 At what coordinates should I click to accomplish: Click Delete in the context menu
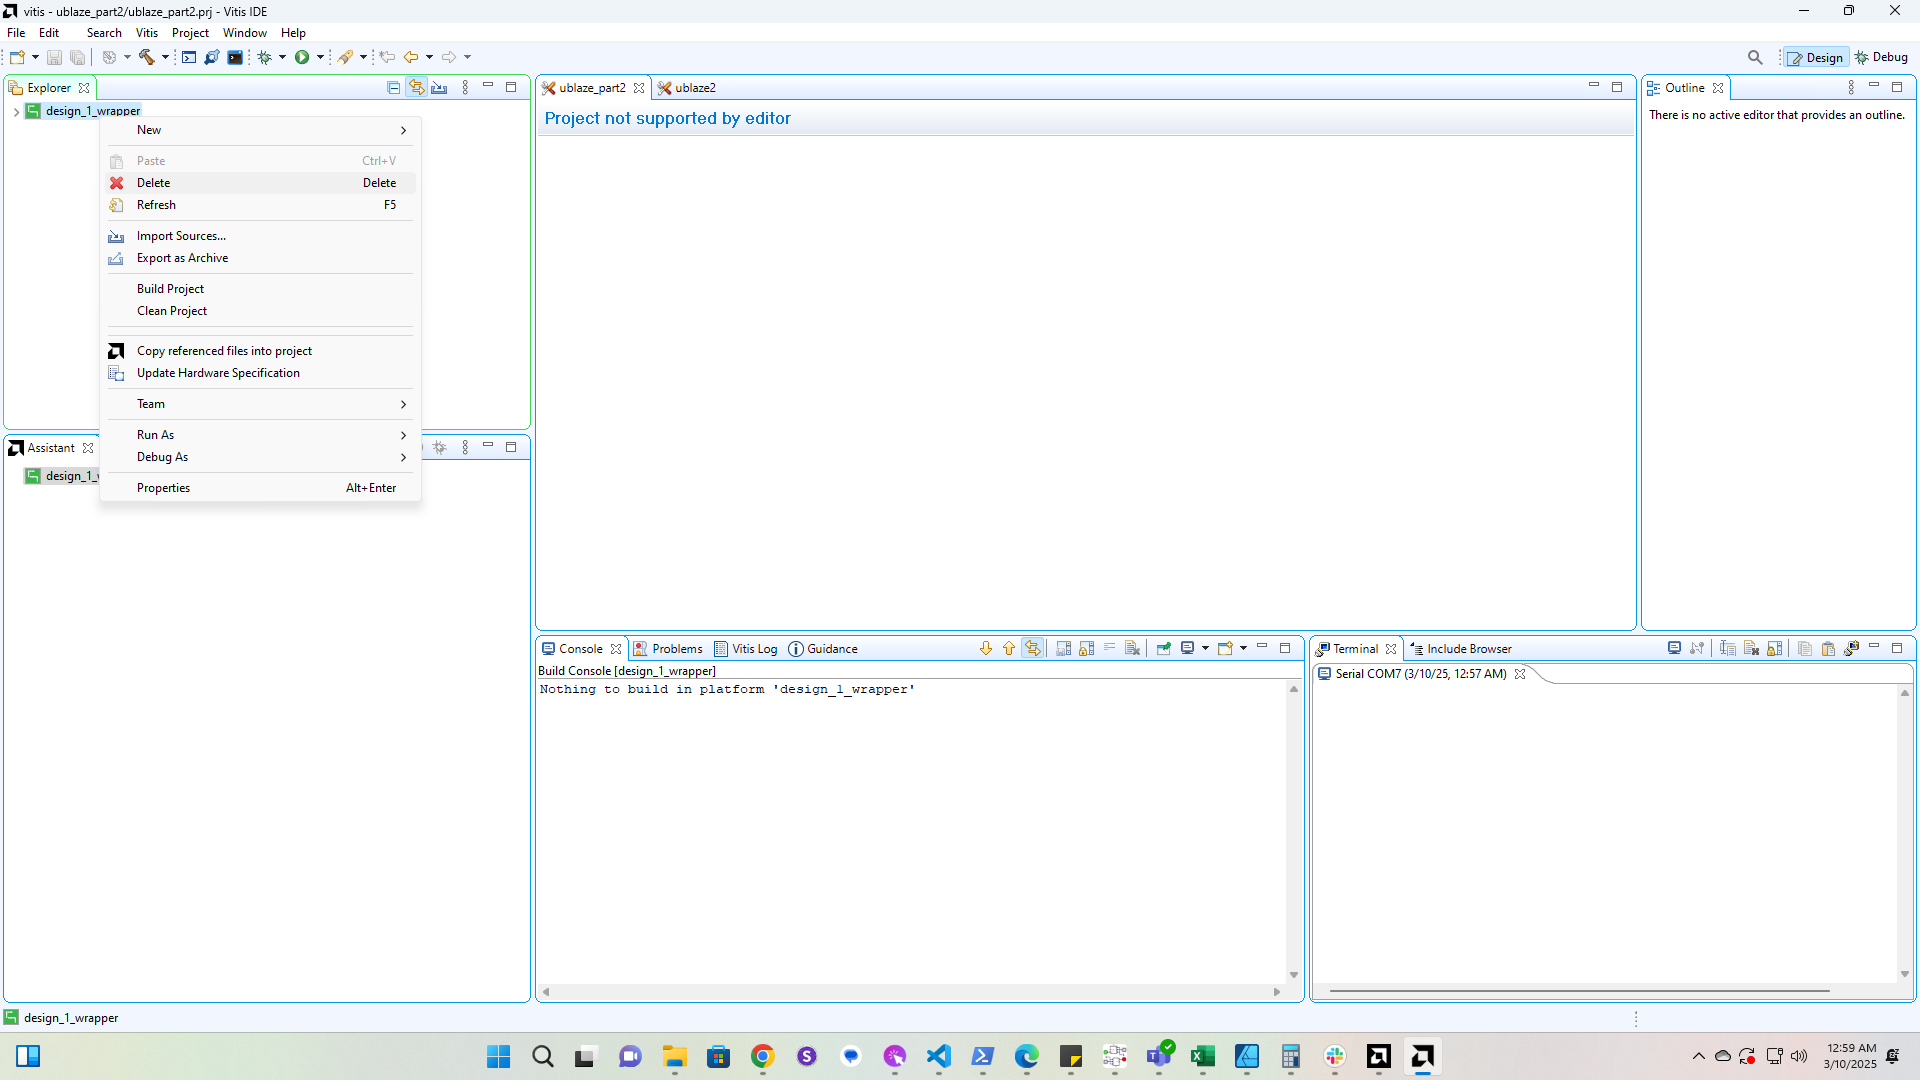153,183
